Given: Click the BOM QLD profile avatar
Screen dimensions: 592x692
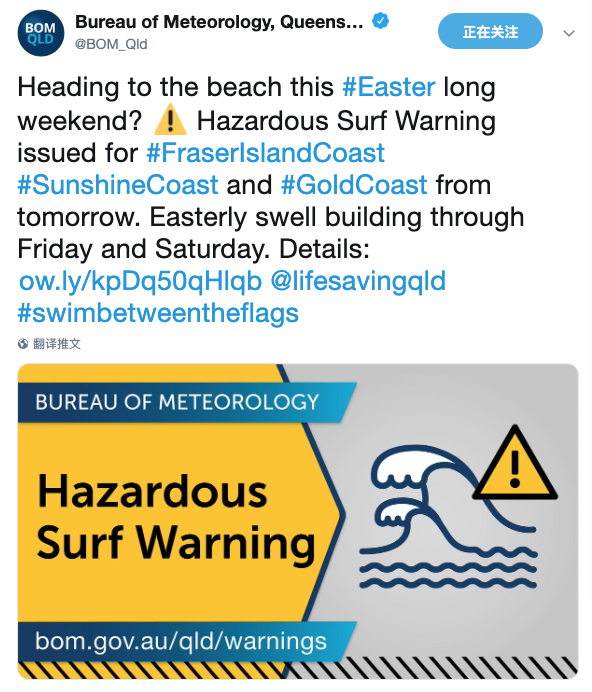Looking at the screenshot, I should click(x=41, y=33).
